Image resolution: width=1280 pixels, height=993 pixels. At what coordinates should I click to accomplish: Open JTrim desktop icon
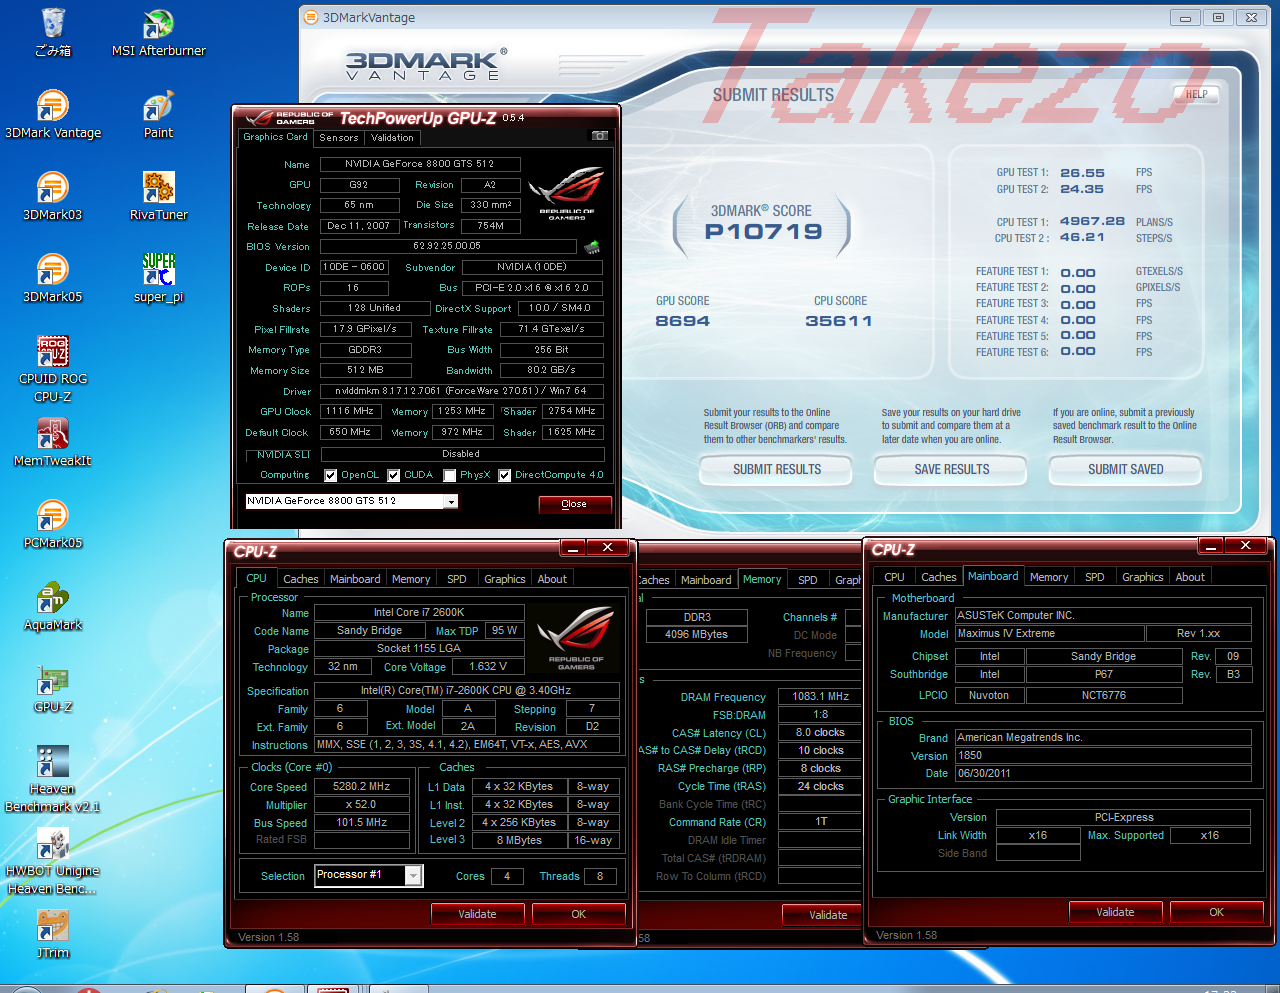point(53,933)
